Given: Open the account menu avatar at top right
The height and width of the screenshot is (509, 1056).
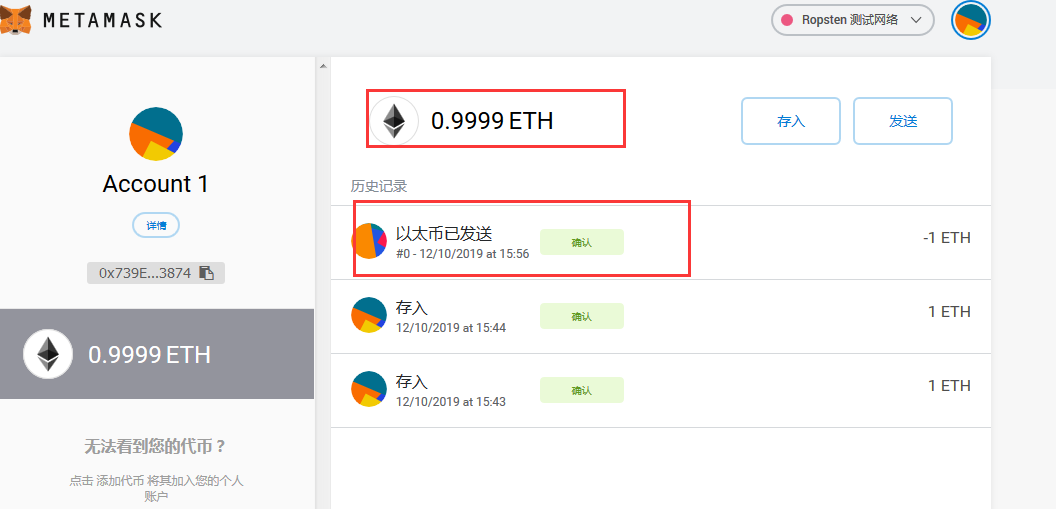Looking at the screenshot, I should coord(970,20).
